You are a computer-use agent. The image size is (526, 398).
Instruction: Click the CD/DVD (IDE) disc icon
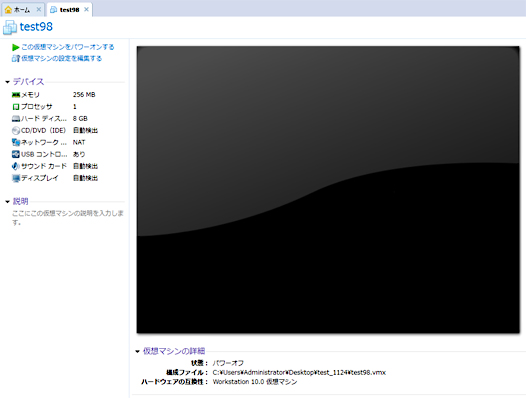click(x=16, y=130)
